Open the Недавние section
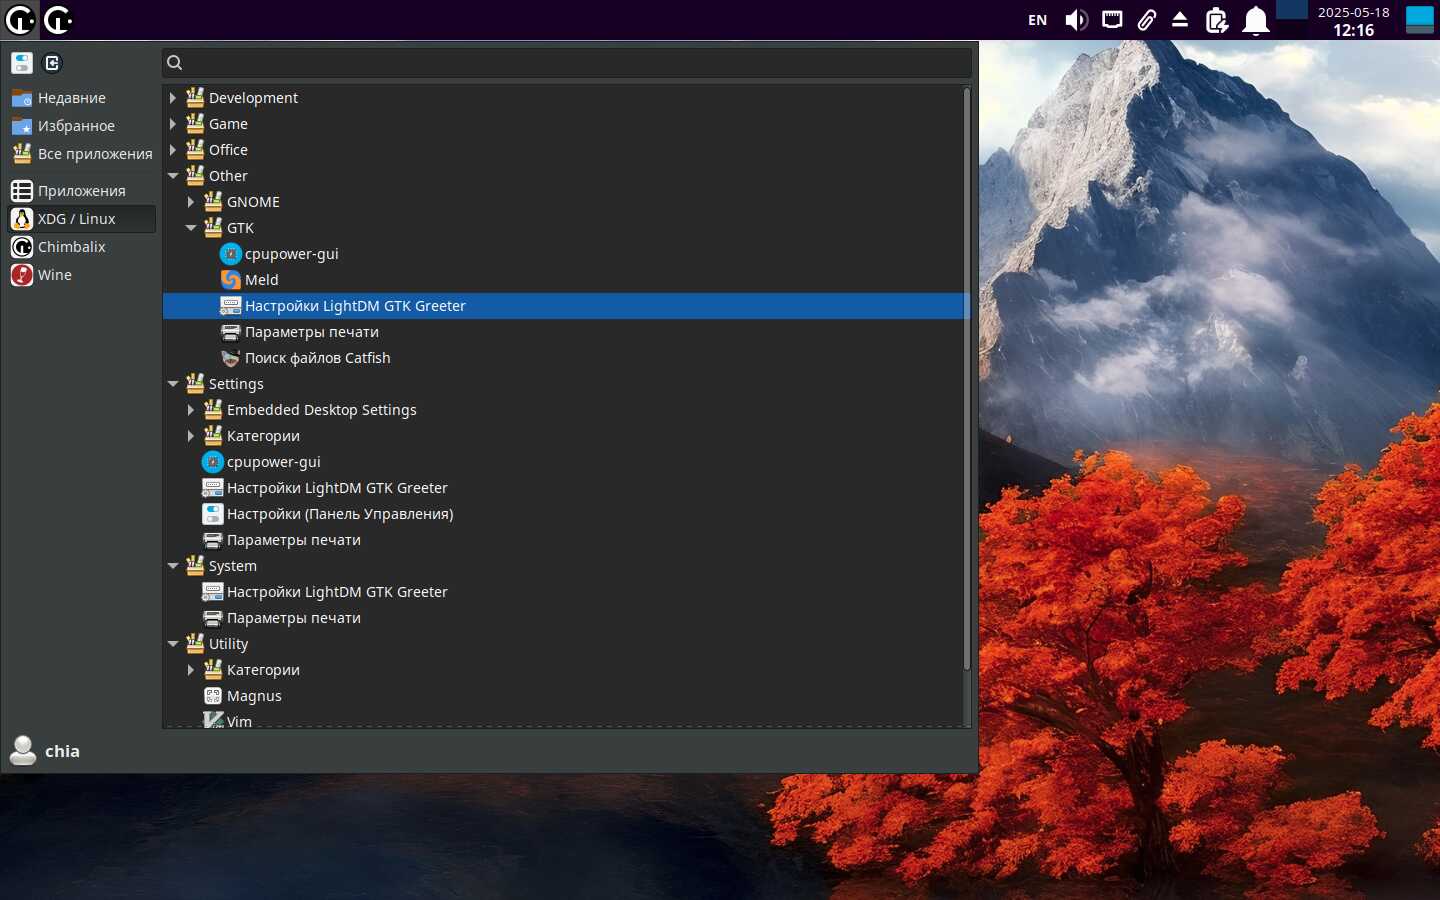 (80, 98)
